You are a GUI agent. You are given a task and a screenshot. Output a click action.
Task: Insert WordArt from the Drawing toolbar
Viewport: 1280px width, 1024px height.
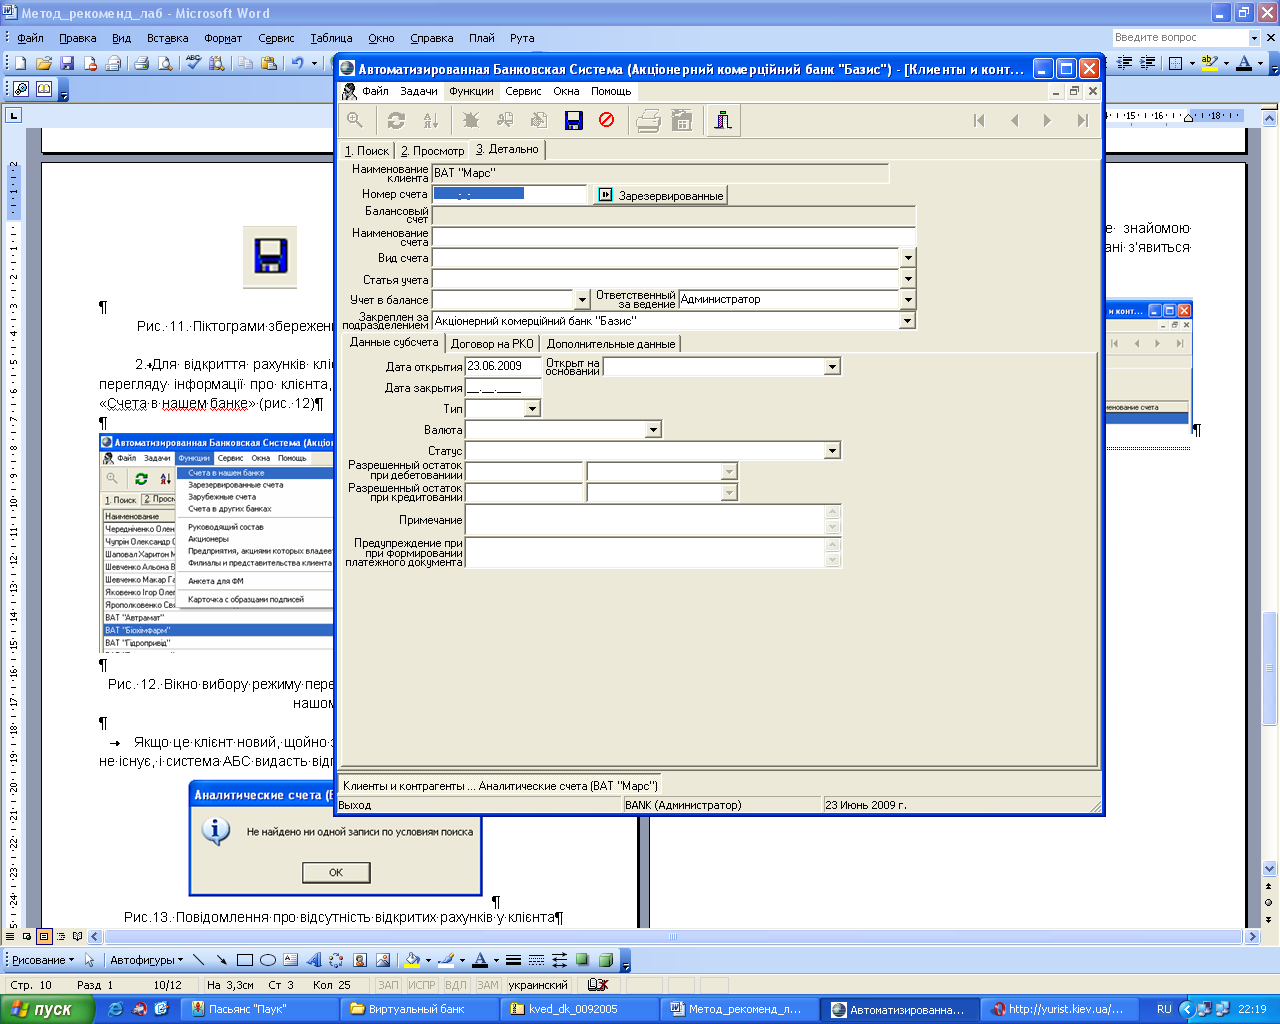pos(314,960)
